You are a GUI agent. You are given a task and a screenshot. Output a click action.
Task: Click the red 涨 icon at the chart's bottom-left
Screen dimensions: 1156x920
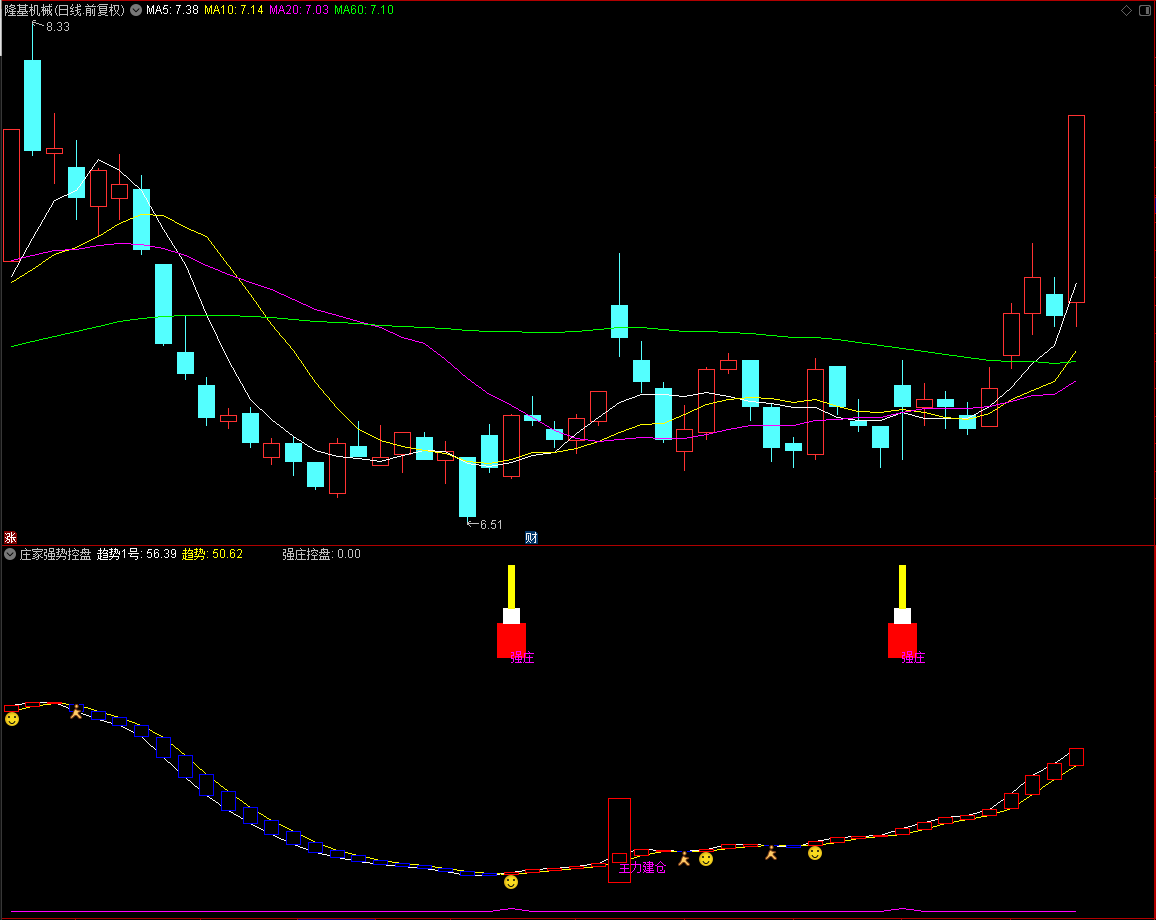(10, 537)
